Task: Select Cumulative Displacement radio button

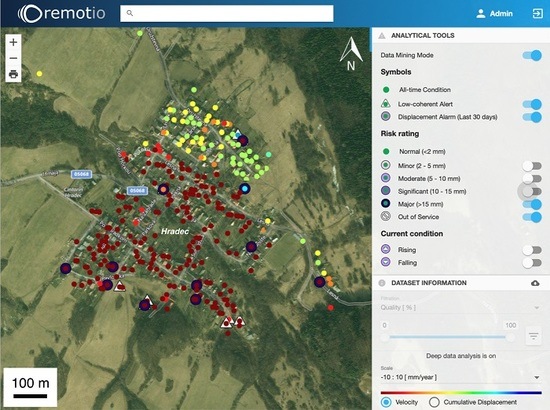Action: pyautogui.click(x=434, y=402)
